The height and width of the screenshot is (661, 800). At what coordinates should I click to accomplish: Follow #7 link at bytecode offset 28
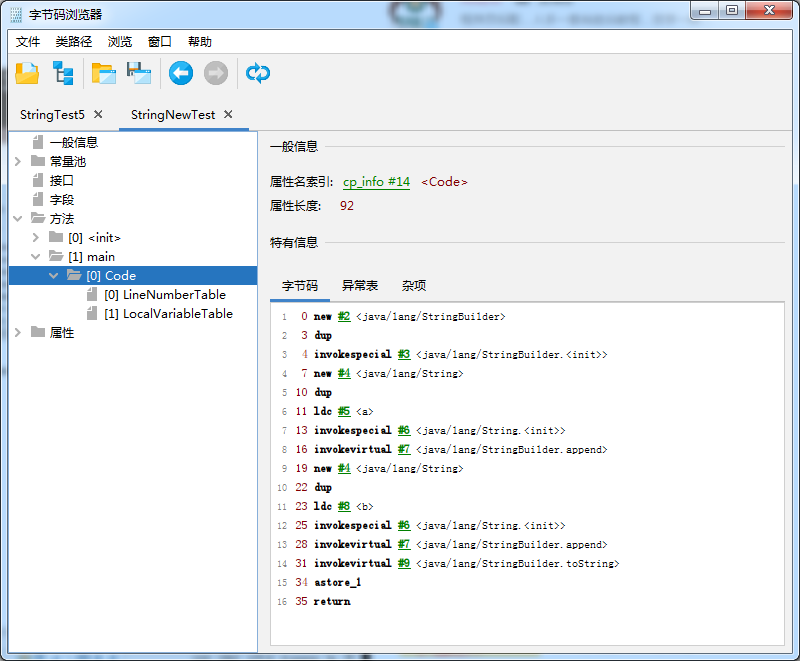coord(404,545)
